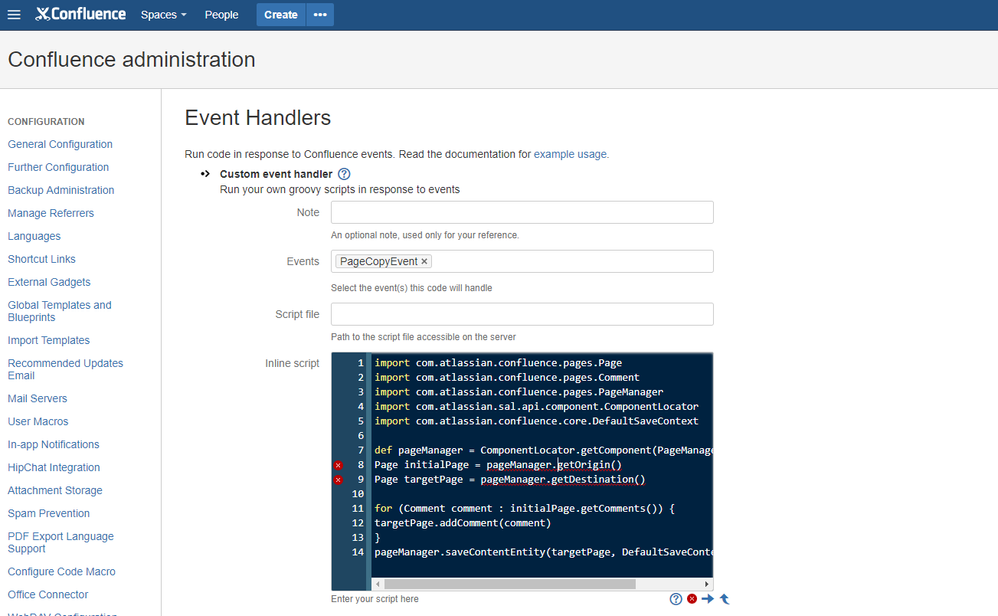Click the code editor horizontal scrollbar thumb
The height and width of the screenshot is (616, 998).
coord(510,584)
